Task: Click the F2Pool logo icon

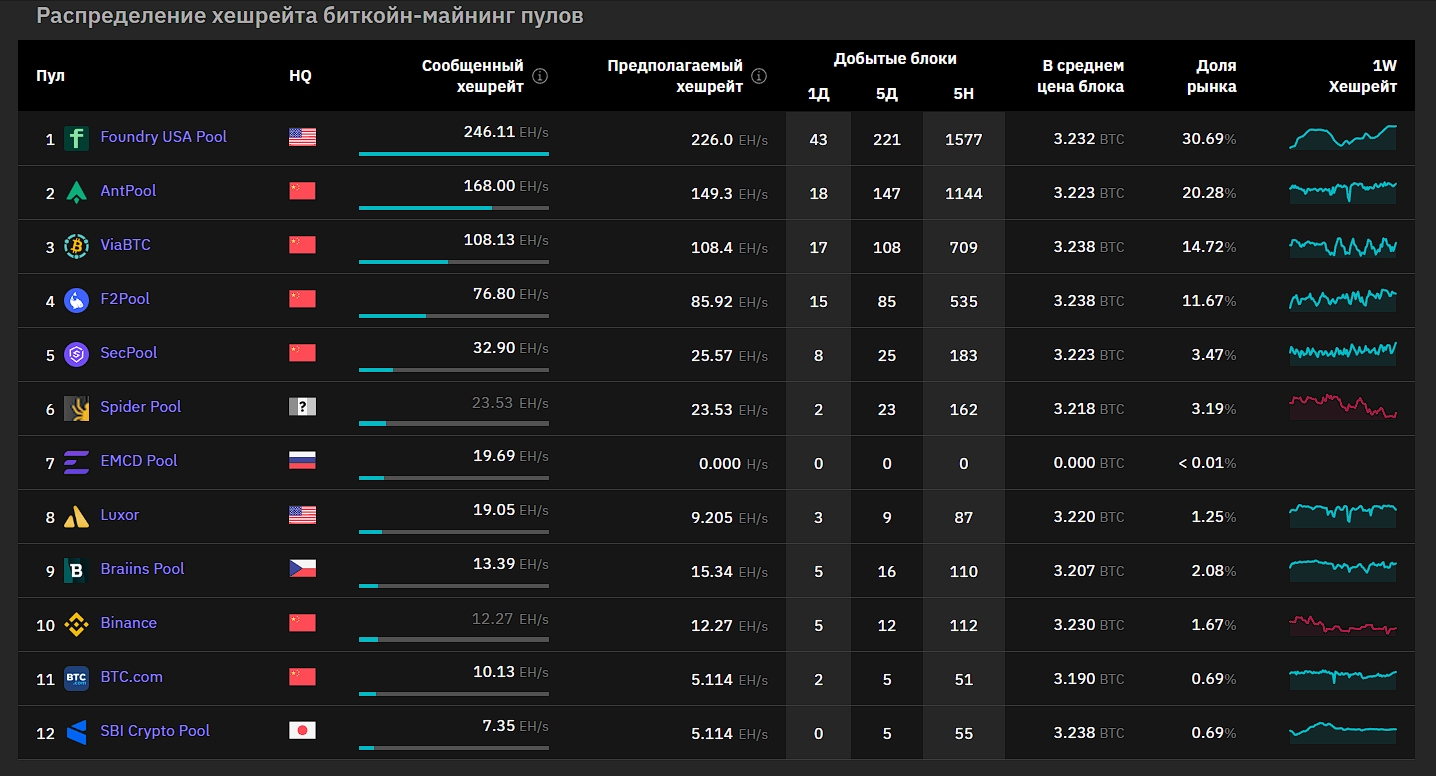Action: click(x=76, y=300)
